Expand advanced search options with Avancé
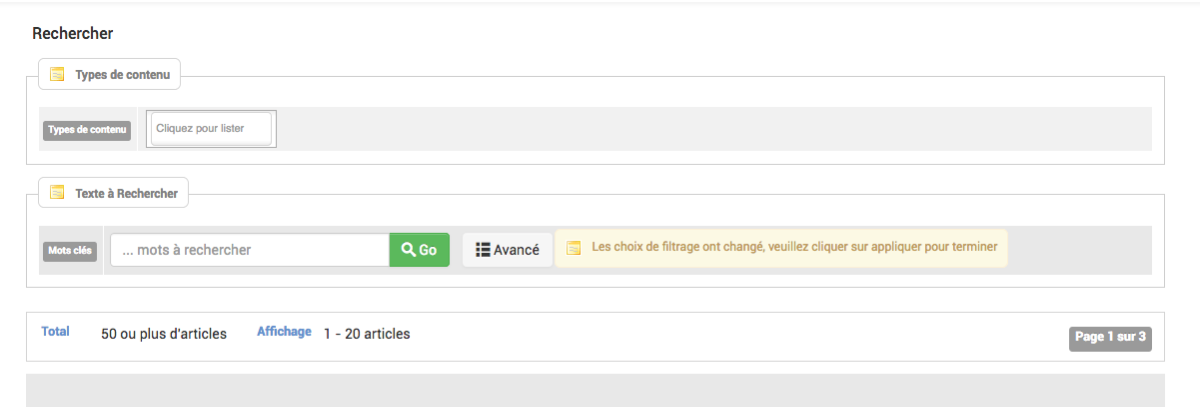 (507, 250)
